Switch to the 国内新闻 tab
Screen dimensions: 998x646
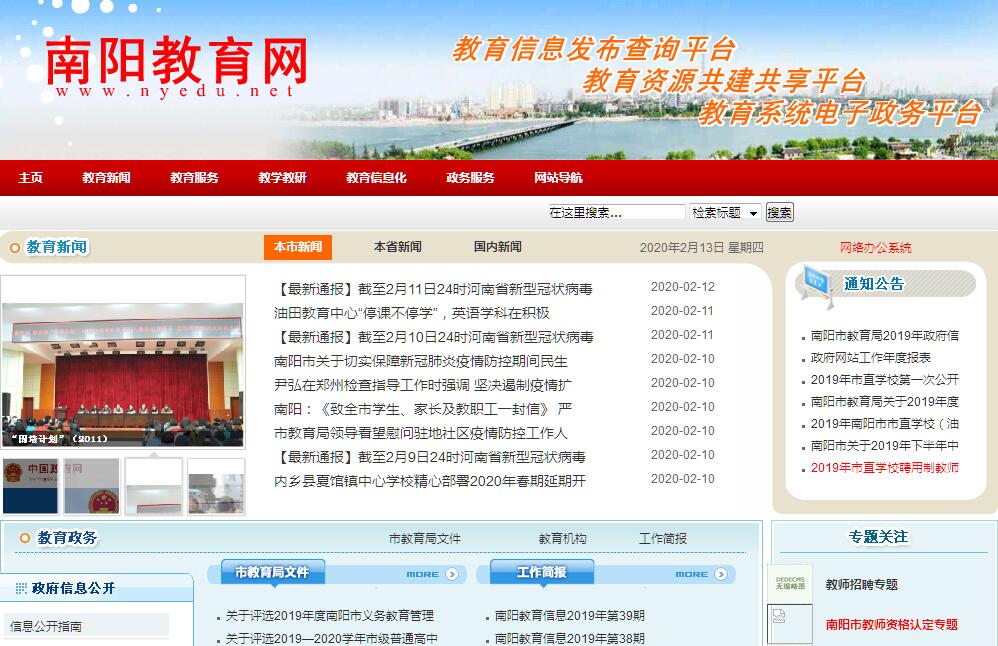click(498, 247)
